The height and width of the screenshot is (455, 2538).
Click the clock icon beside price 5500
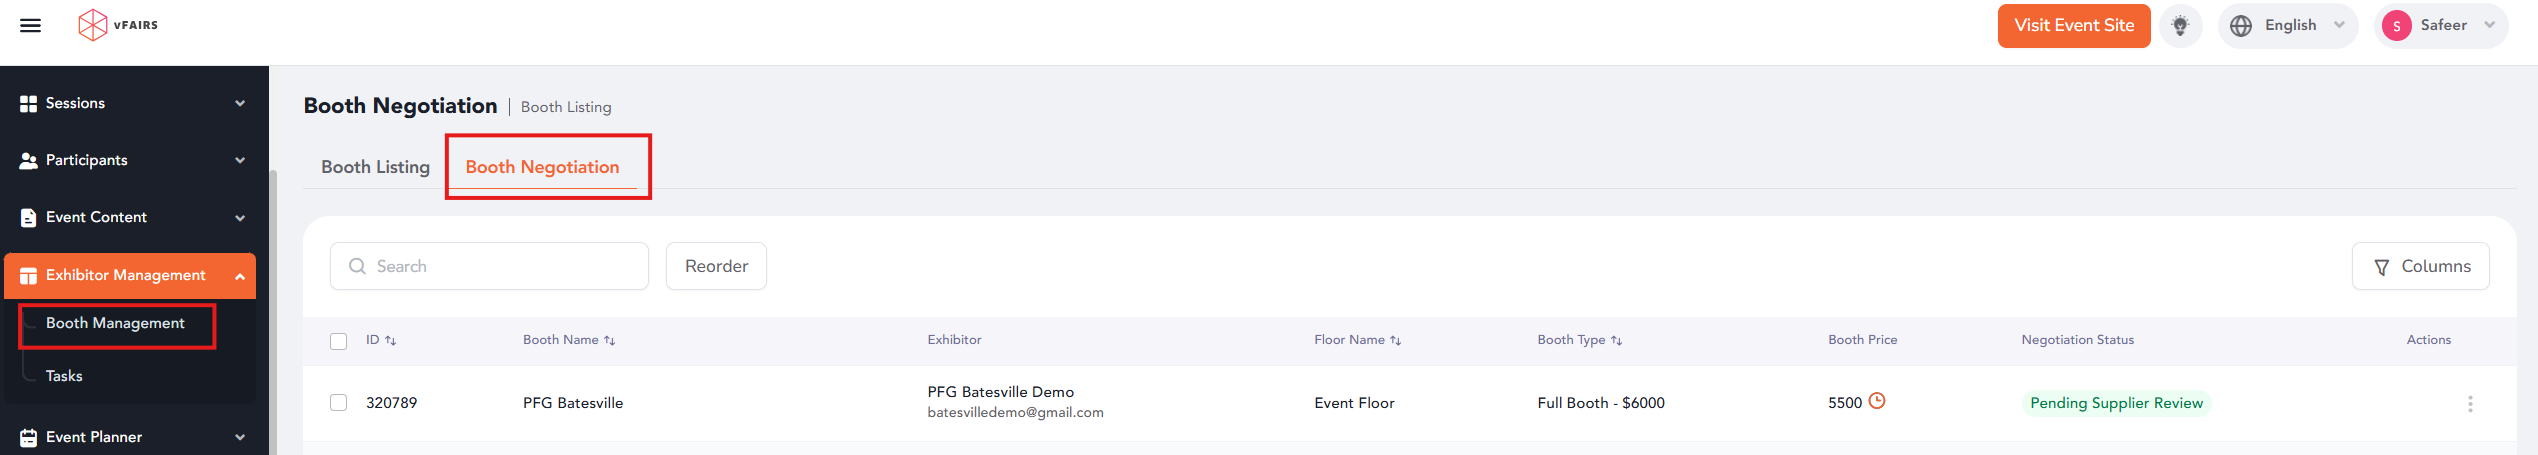[1877, 401]
